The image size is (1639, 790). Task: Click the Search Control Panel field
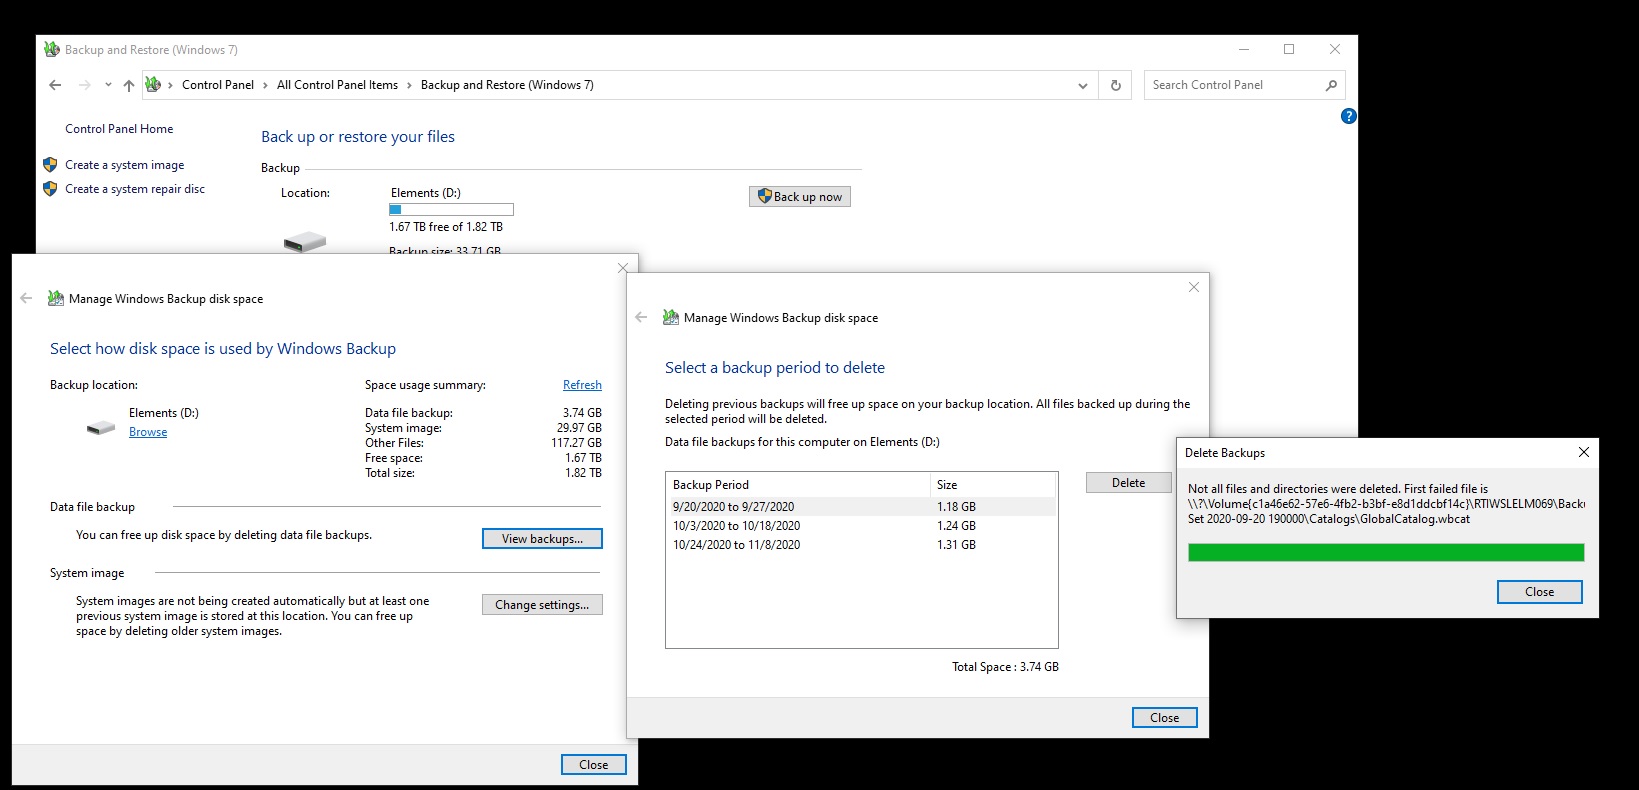pyautogui.click(x=1235, y=85)
